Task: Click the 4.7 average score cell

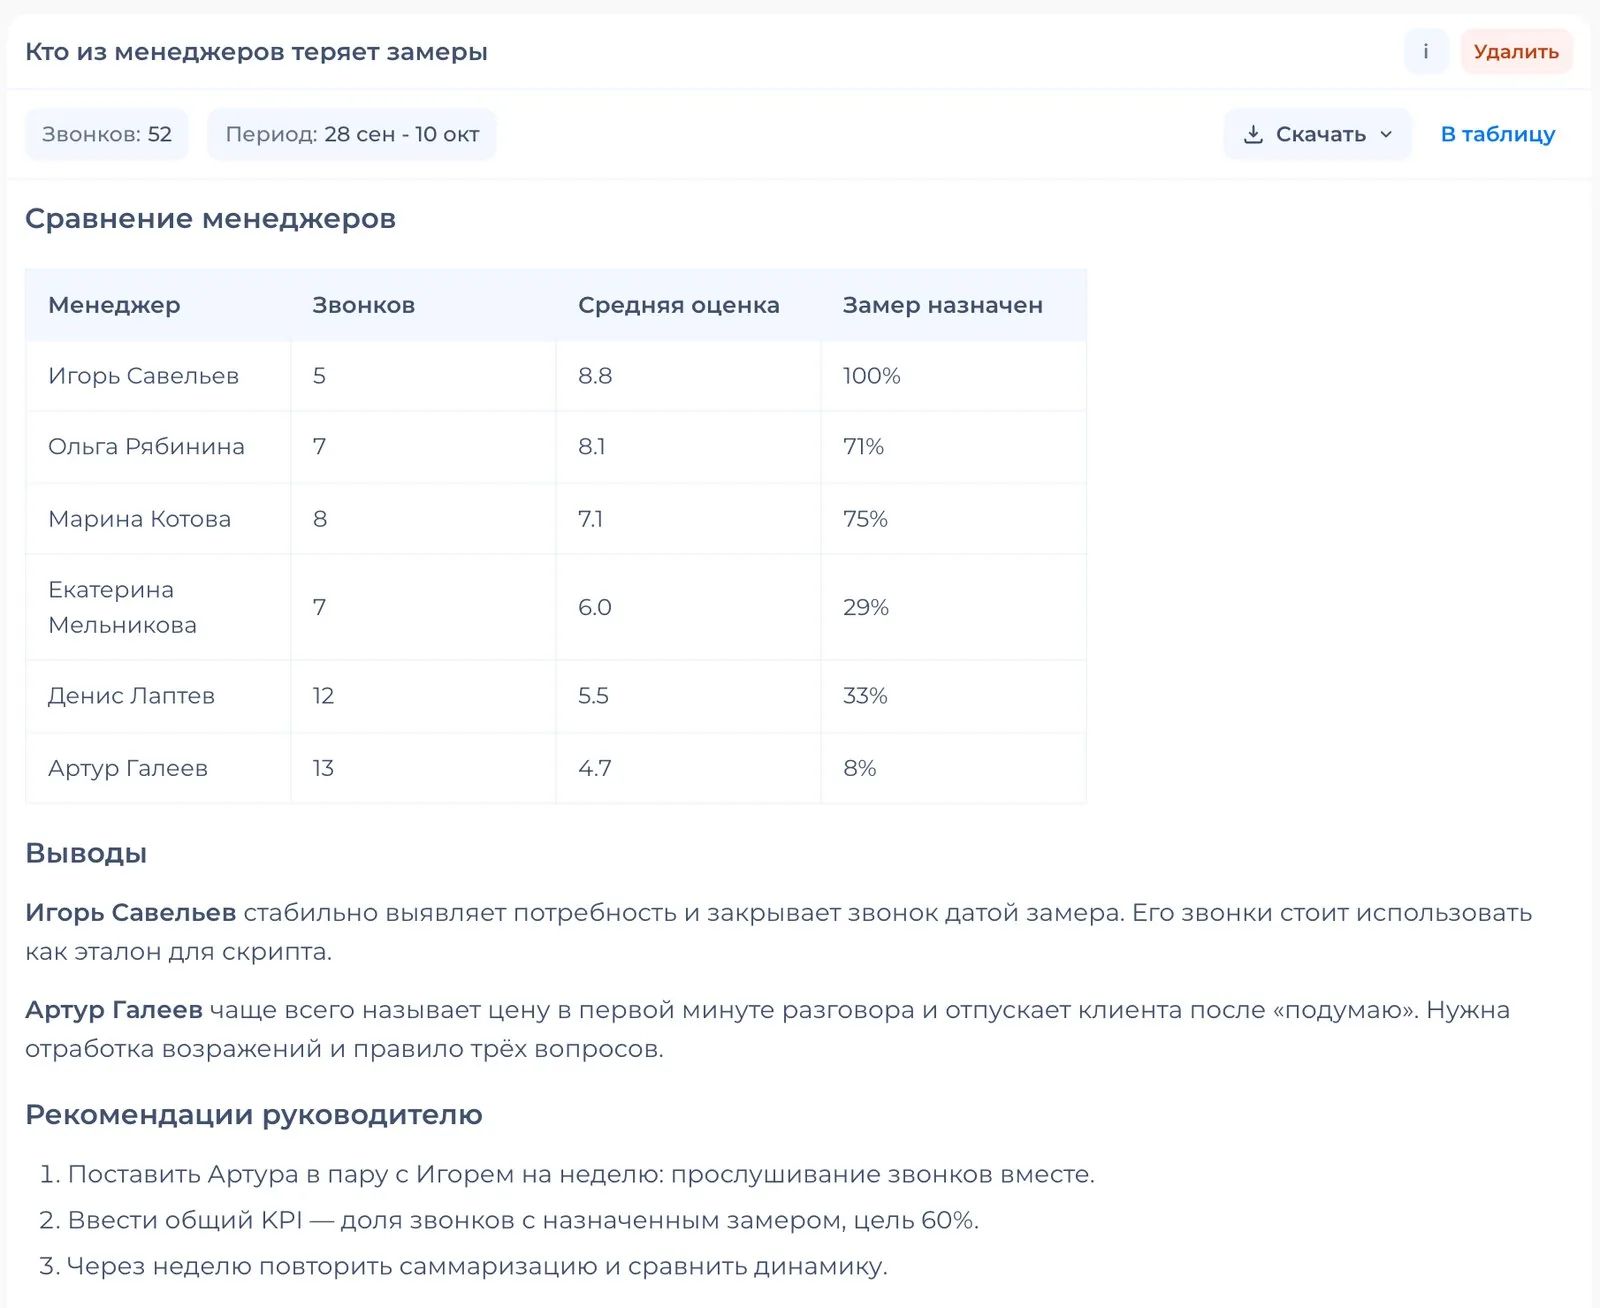Action: coord(688,768)
